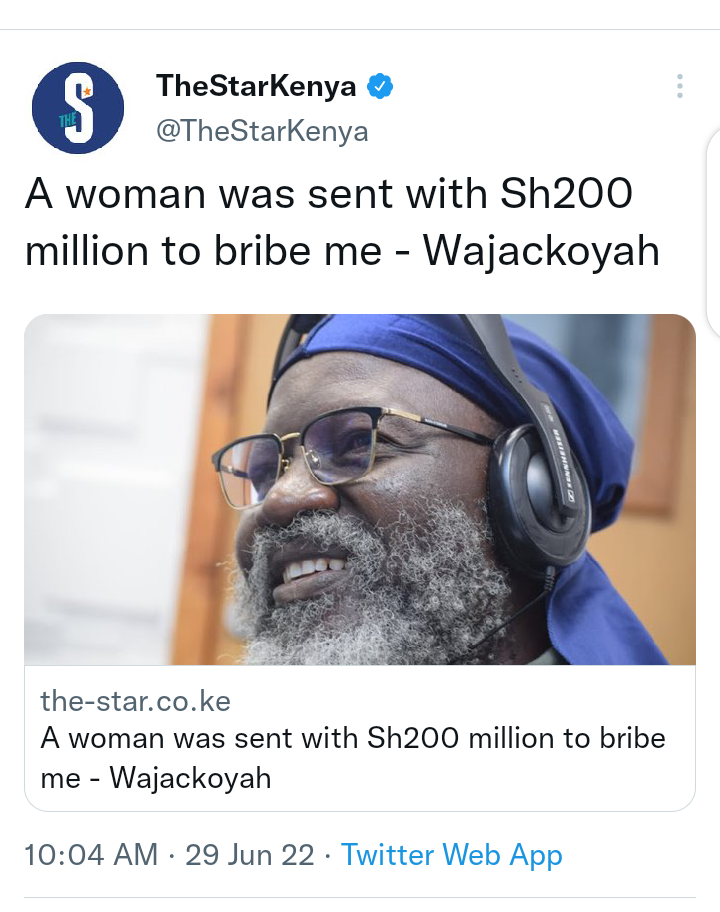Open the three-dot more options menu
Screen dimensions: 720x912
tap(679, 86)
